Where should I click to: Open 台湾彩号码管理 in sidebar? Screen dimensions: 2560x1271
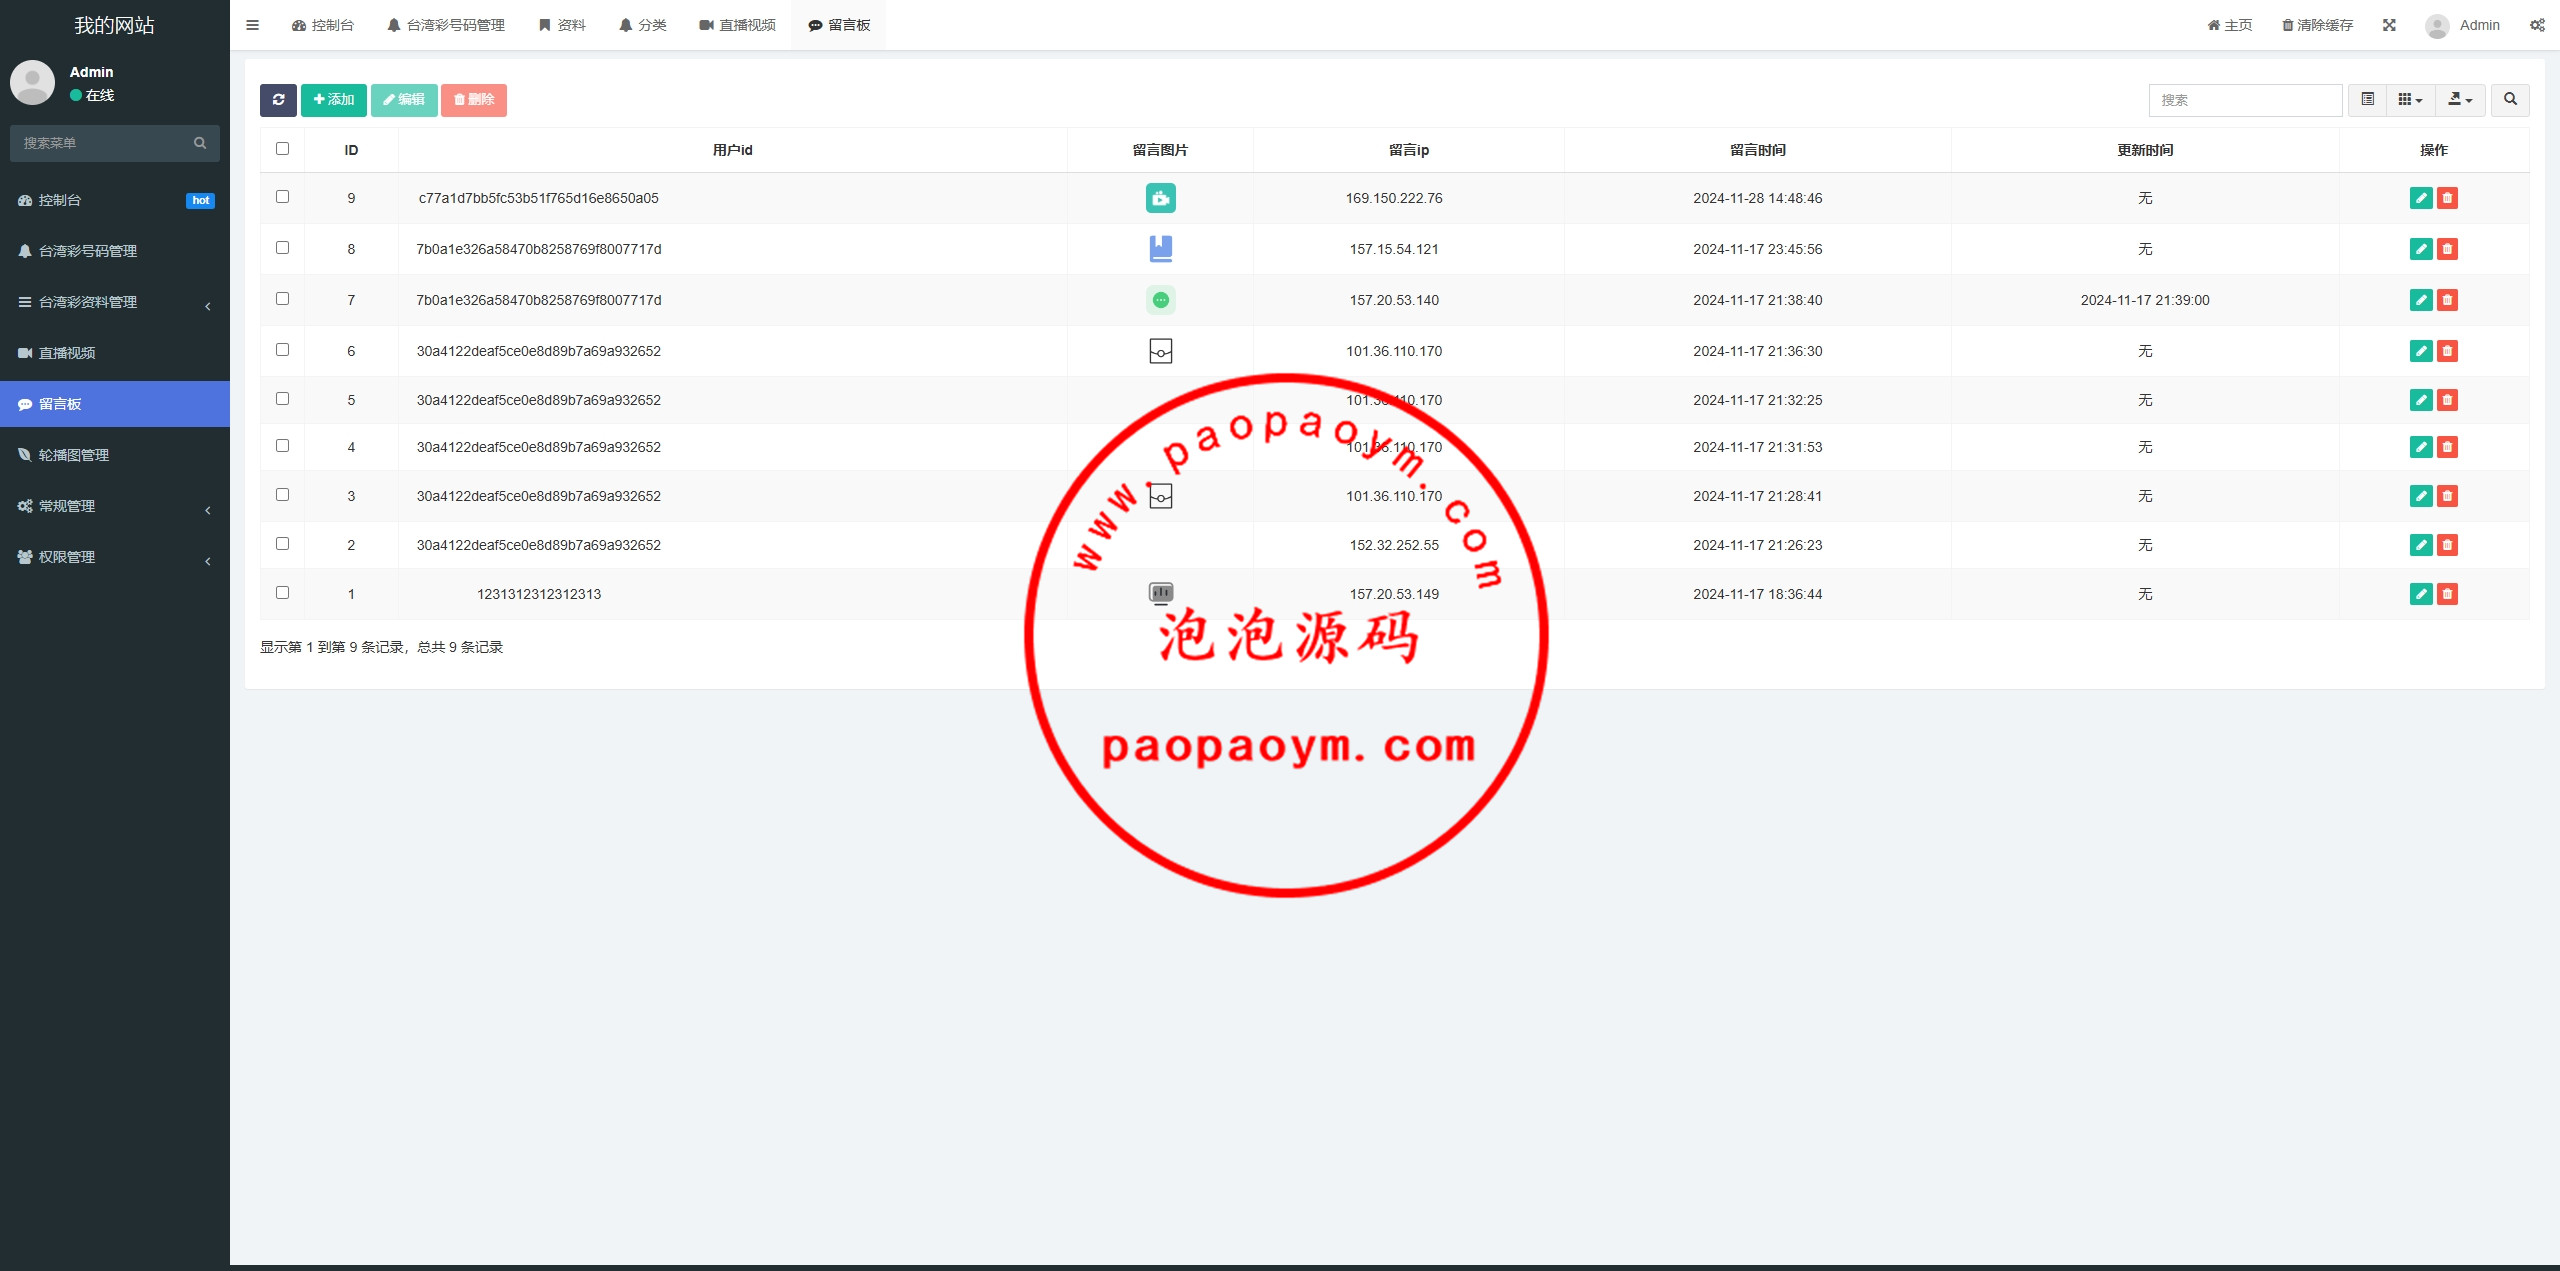[115, 251]
